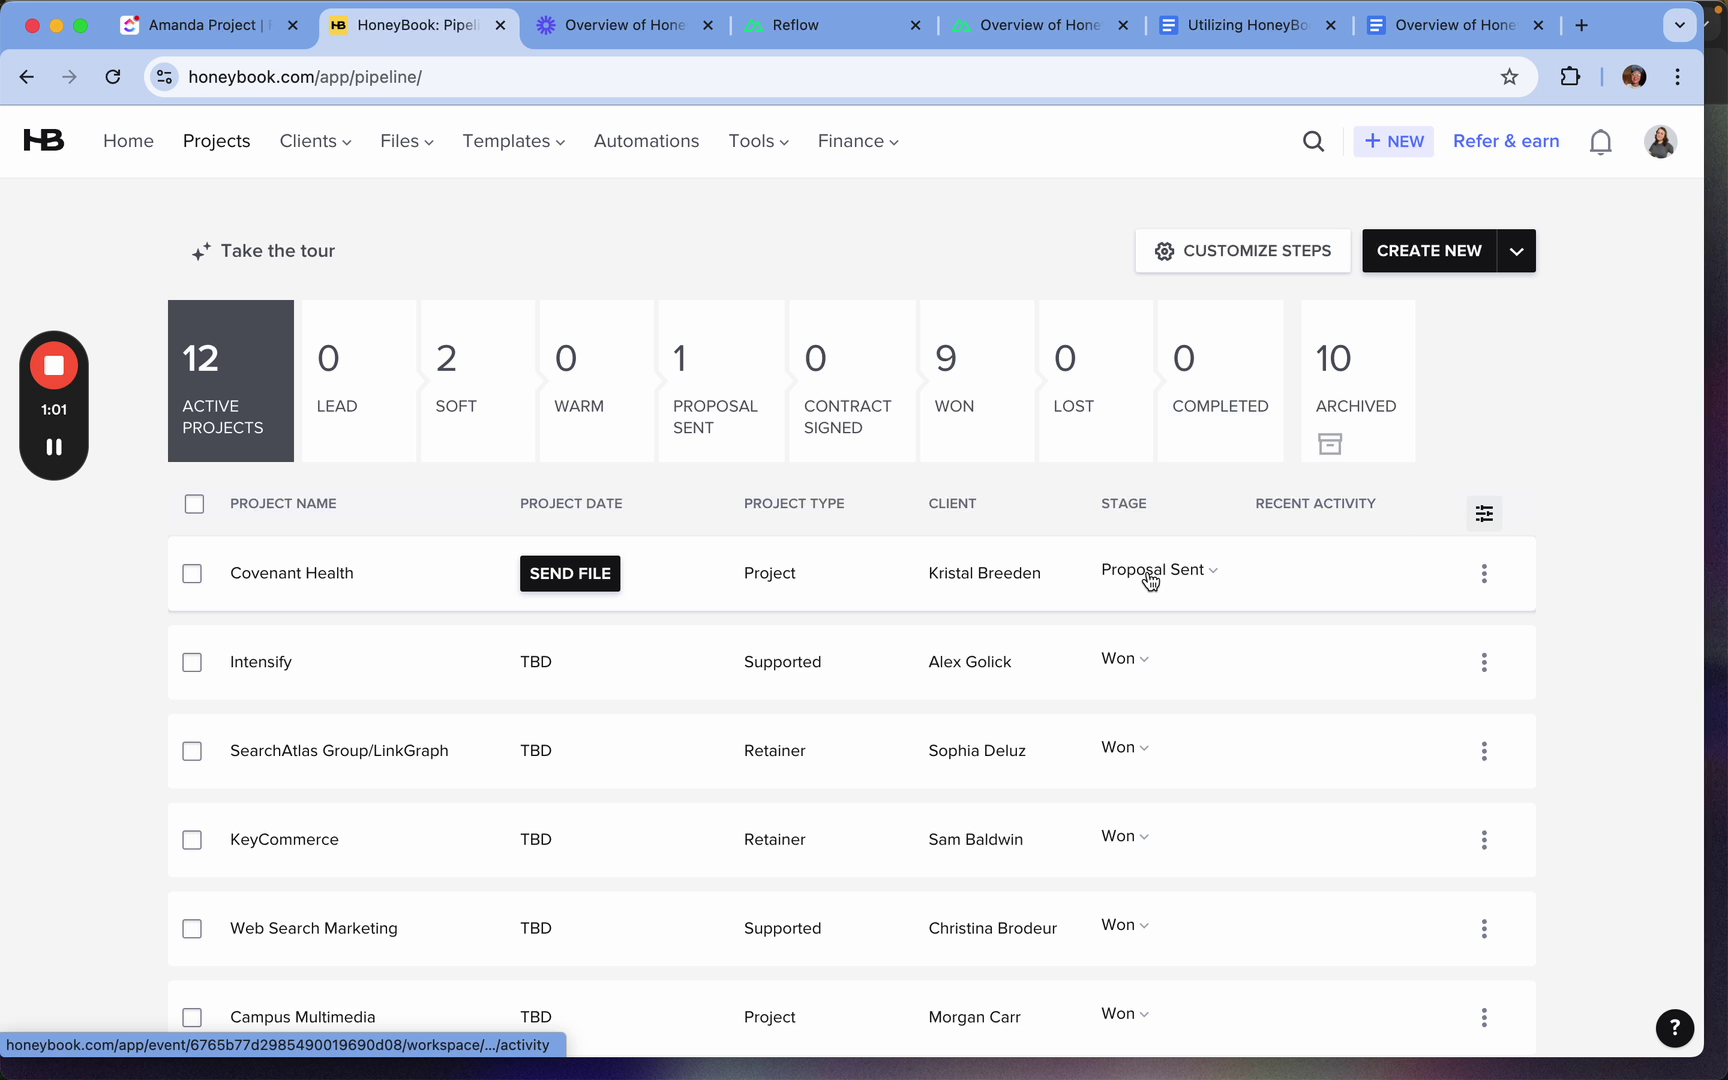The width and height of the screenshot is (1728, 1080).
Task: Open the notifications bell
Action: point(1600,142)
